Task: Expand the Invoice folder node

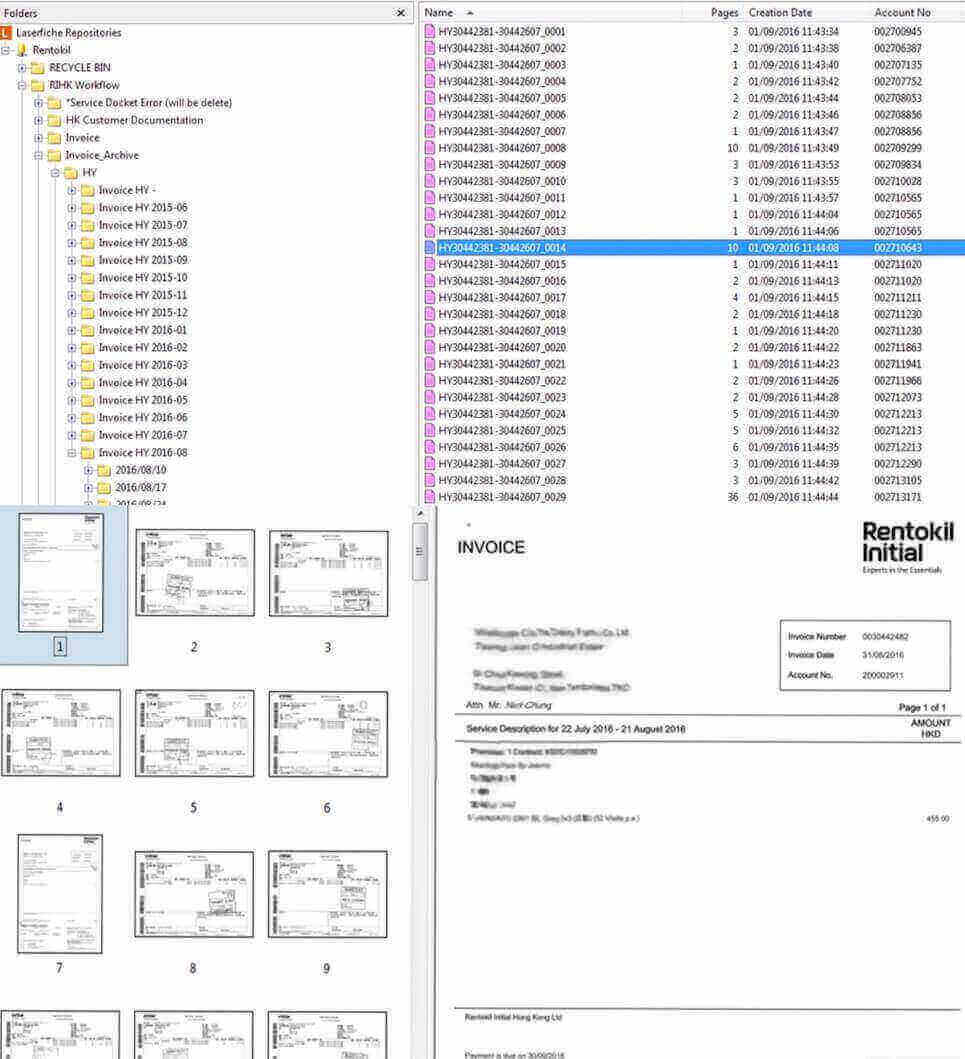Action: pos(38,138)
